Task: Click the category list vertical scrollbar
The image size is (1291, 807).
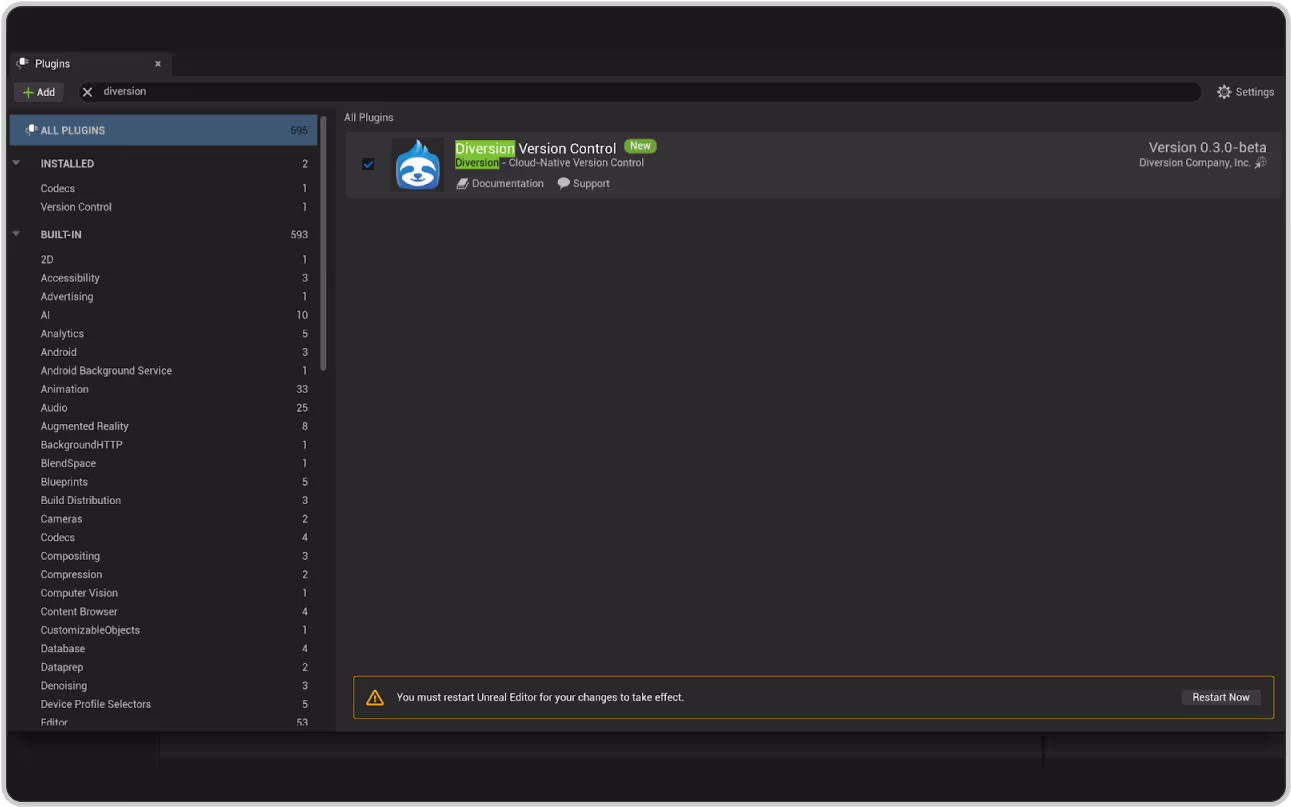Action: (x=323, y=243)
